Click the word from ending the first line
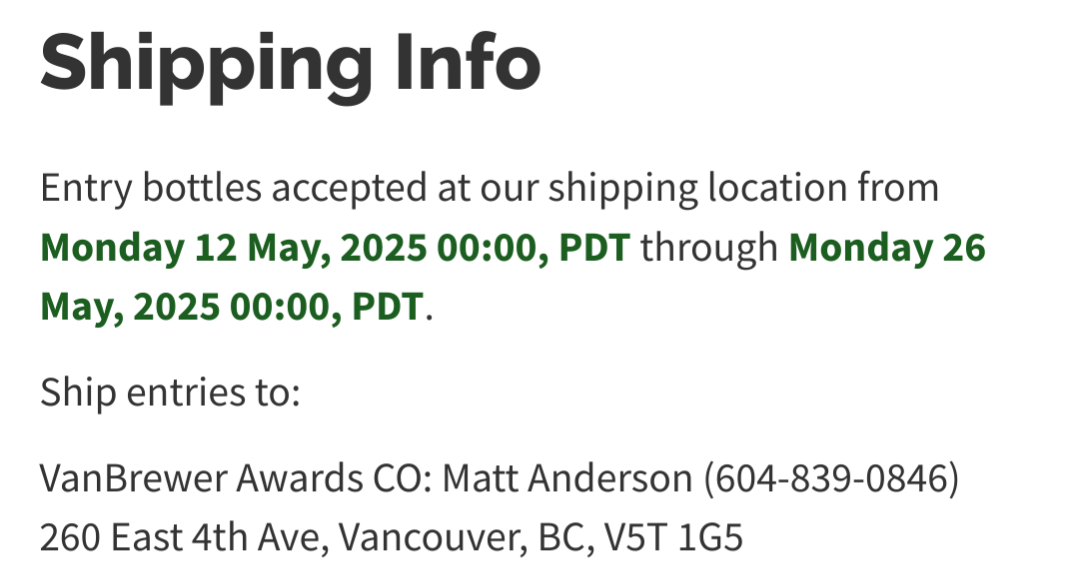The height and width of the screenshot is (583, 1079). pyautogui.click(x=898, y=188)
